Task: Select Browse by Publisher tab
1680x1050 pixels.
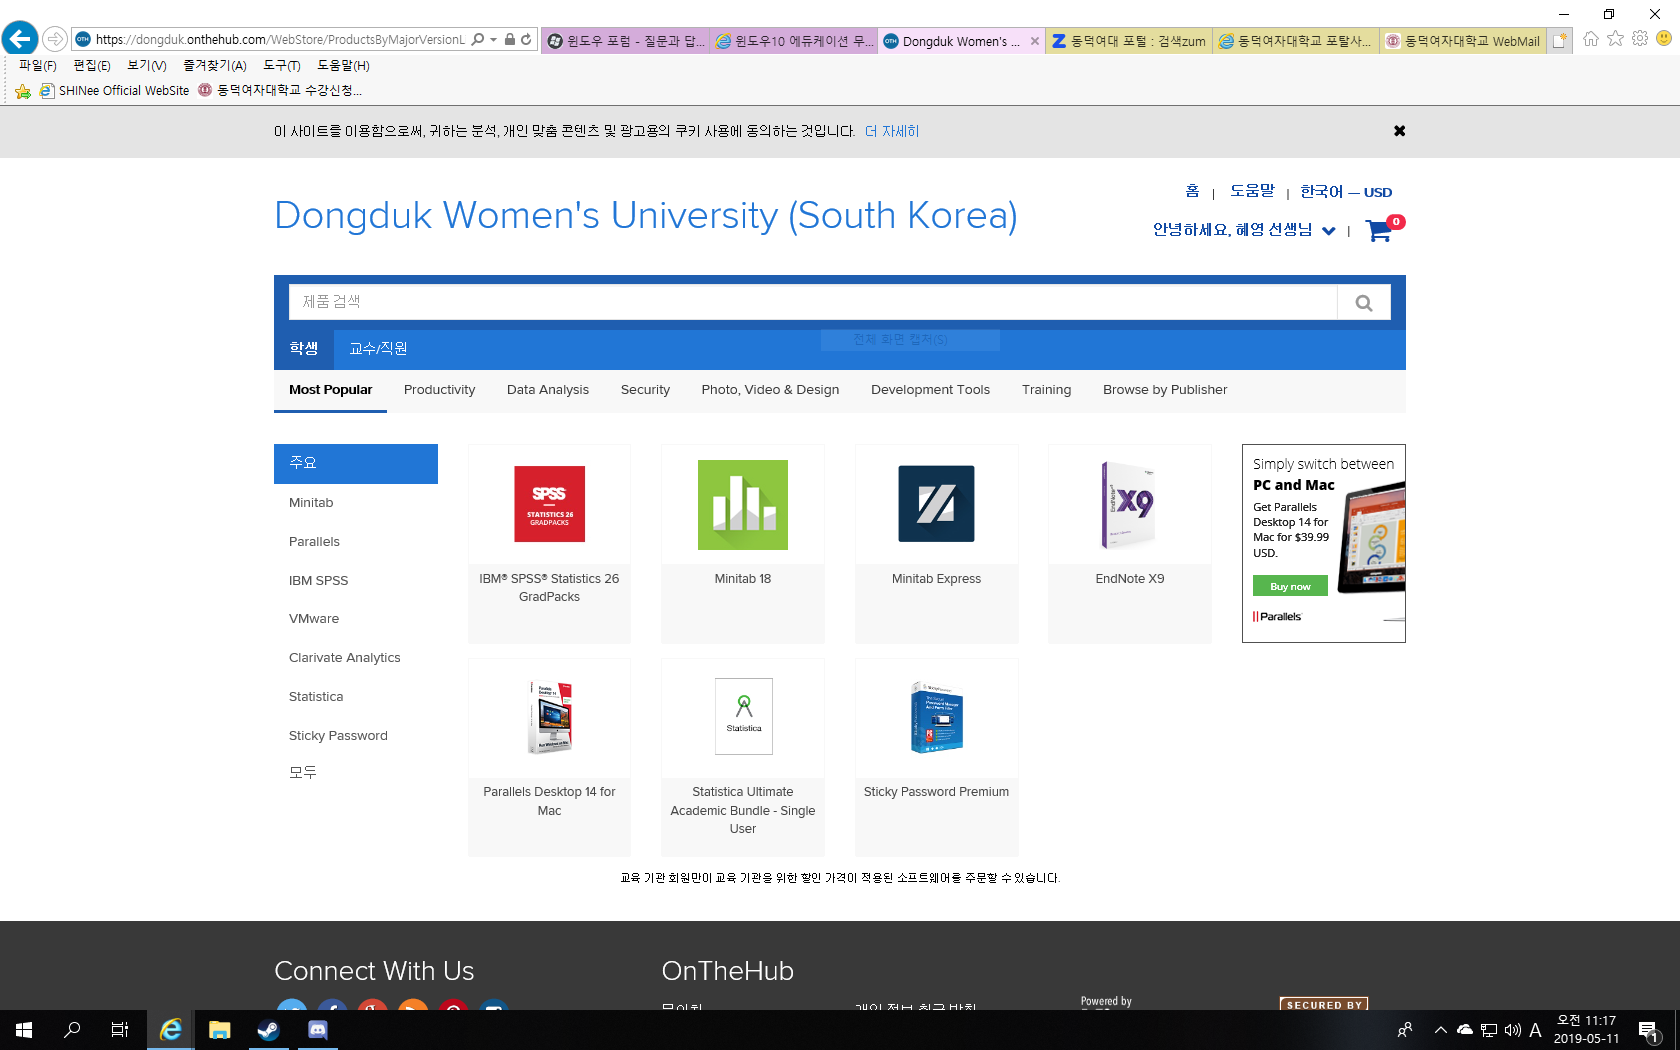Action: [x=1165, y=390]
